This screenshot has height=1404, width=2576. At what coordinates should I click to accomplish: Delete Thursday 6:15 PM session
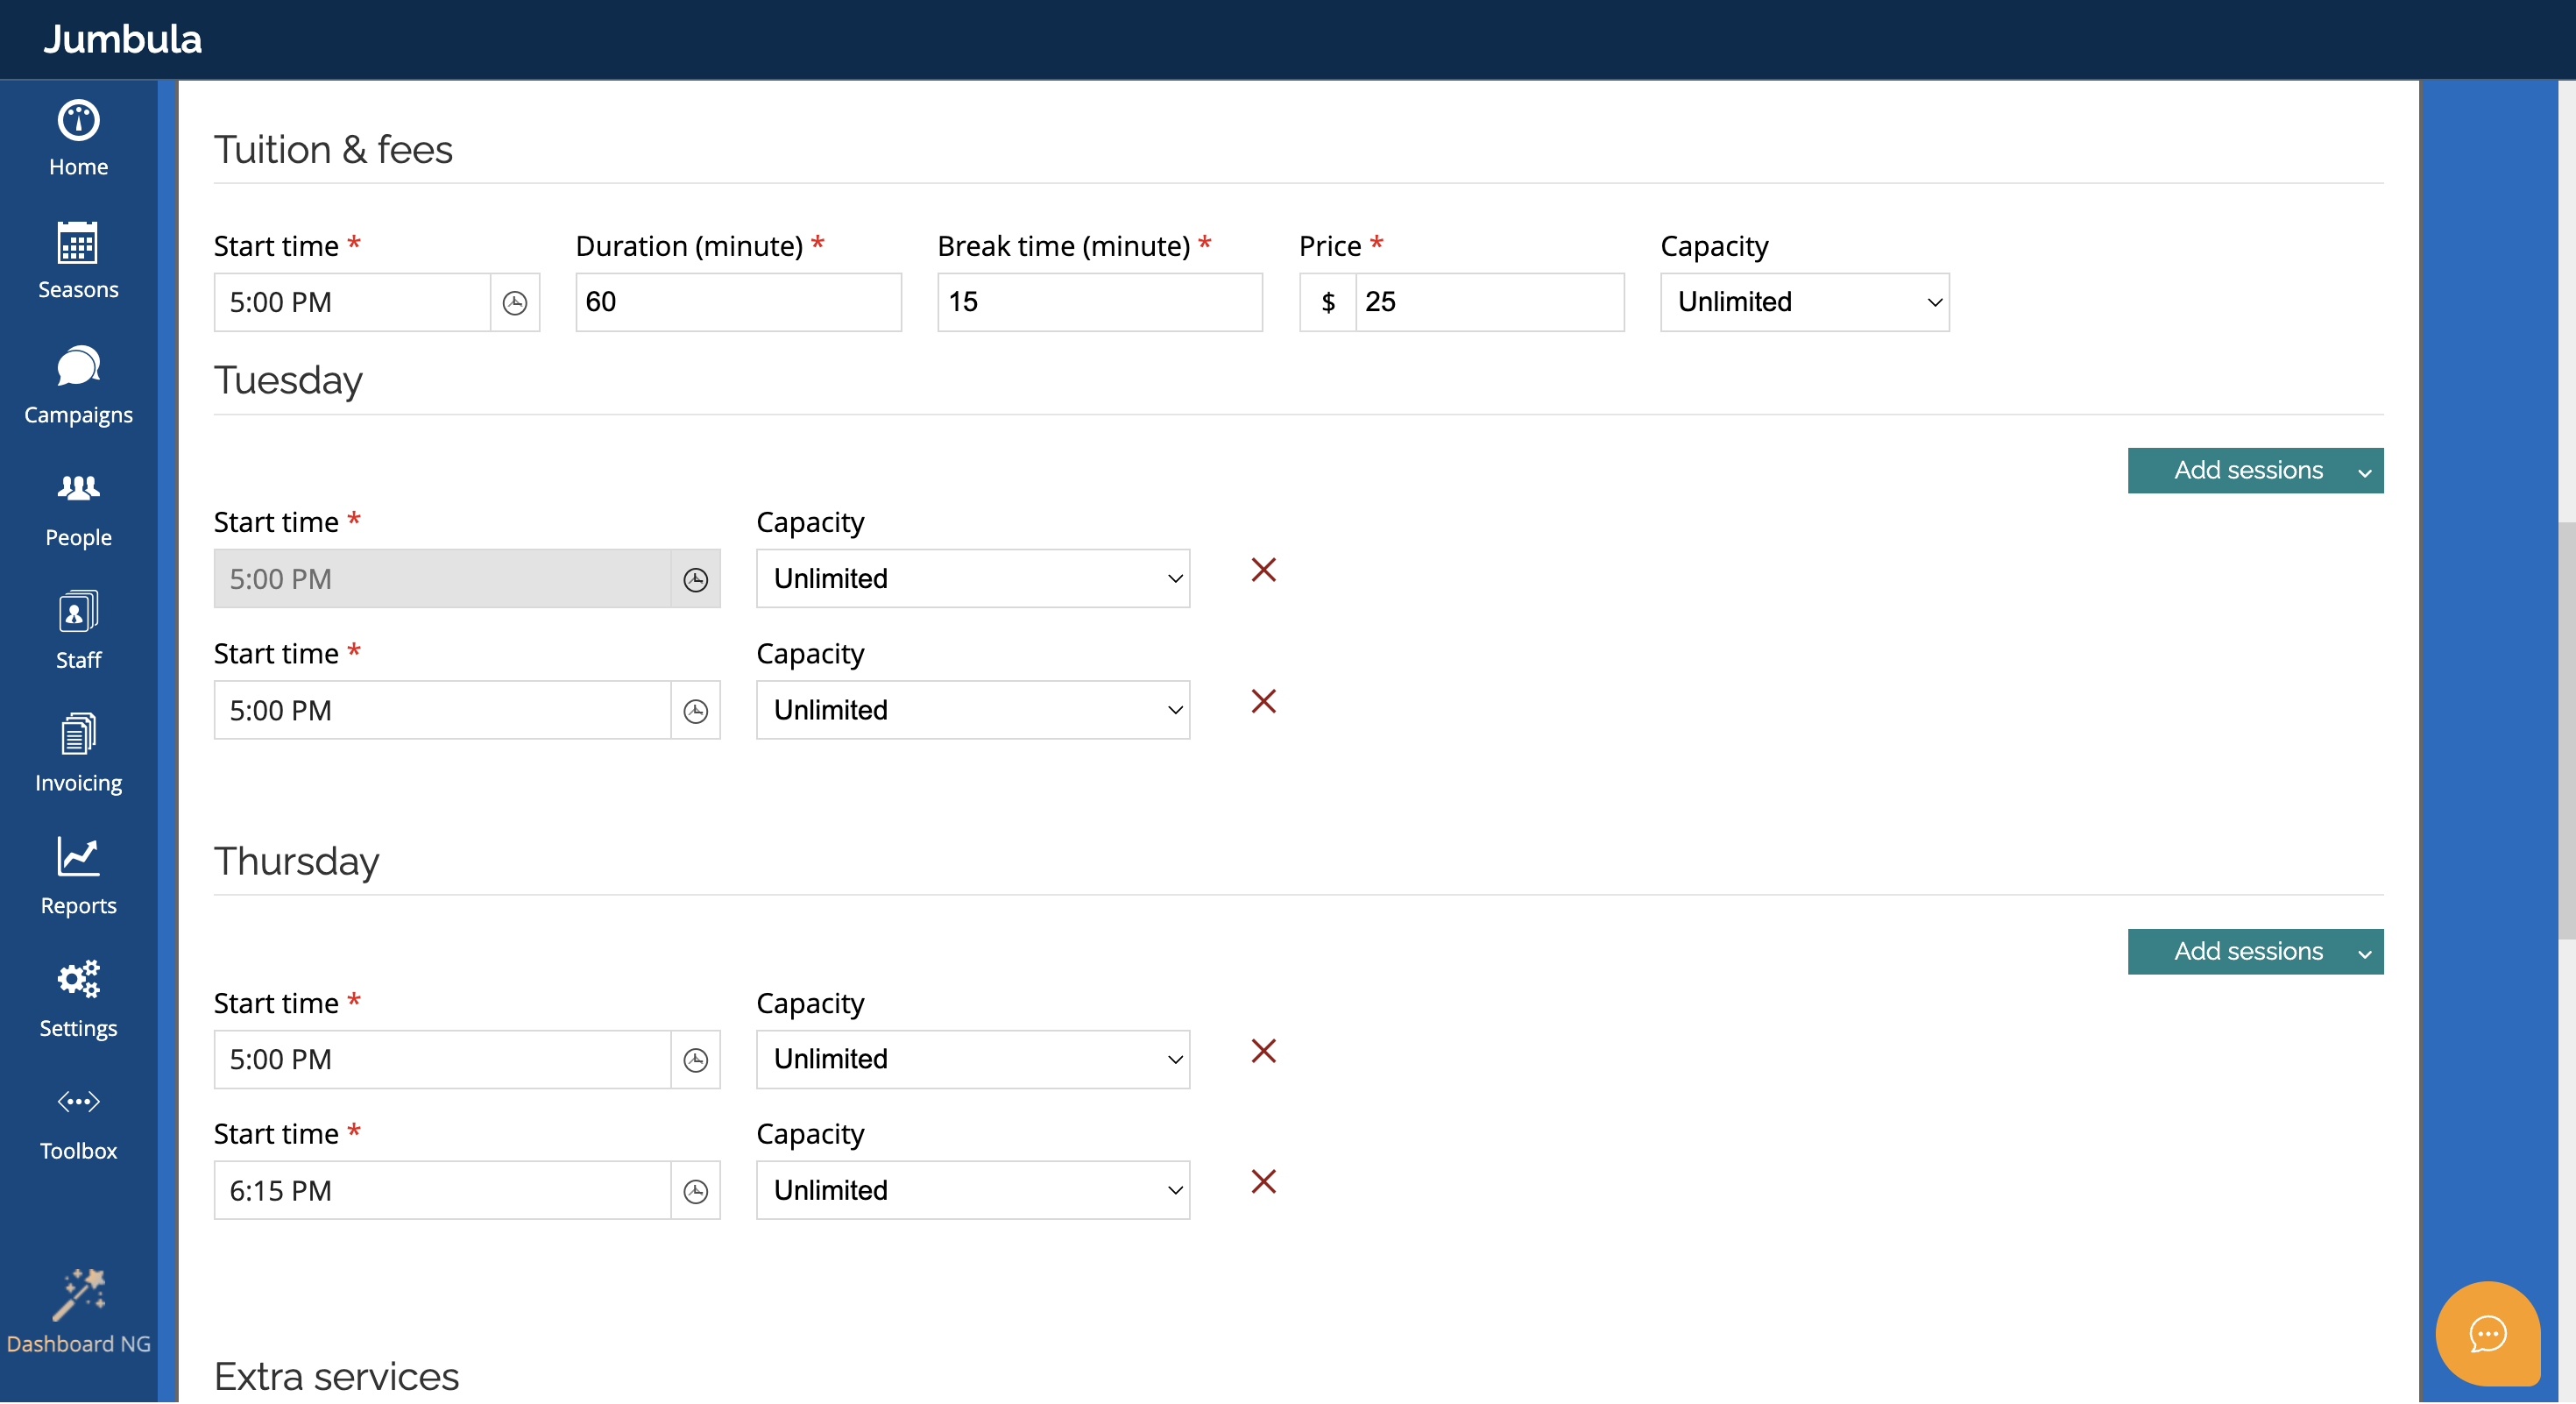pos(1263,1182)
